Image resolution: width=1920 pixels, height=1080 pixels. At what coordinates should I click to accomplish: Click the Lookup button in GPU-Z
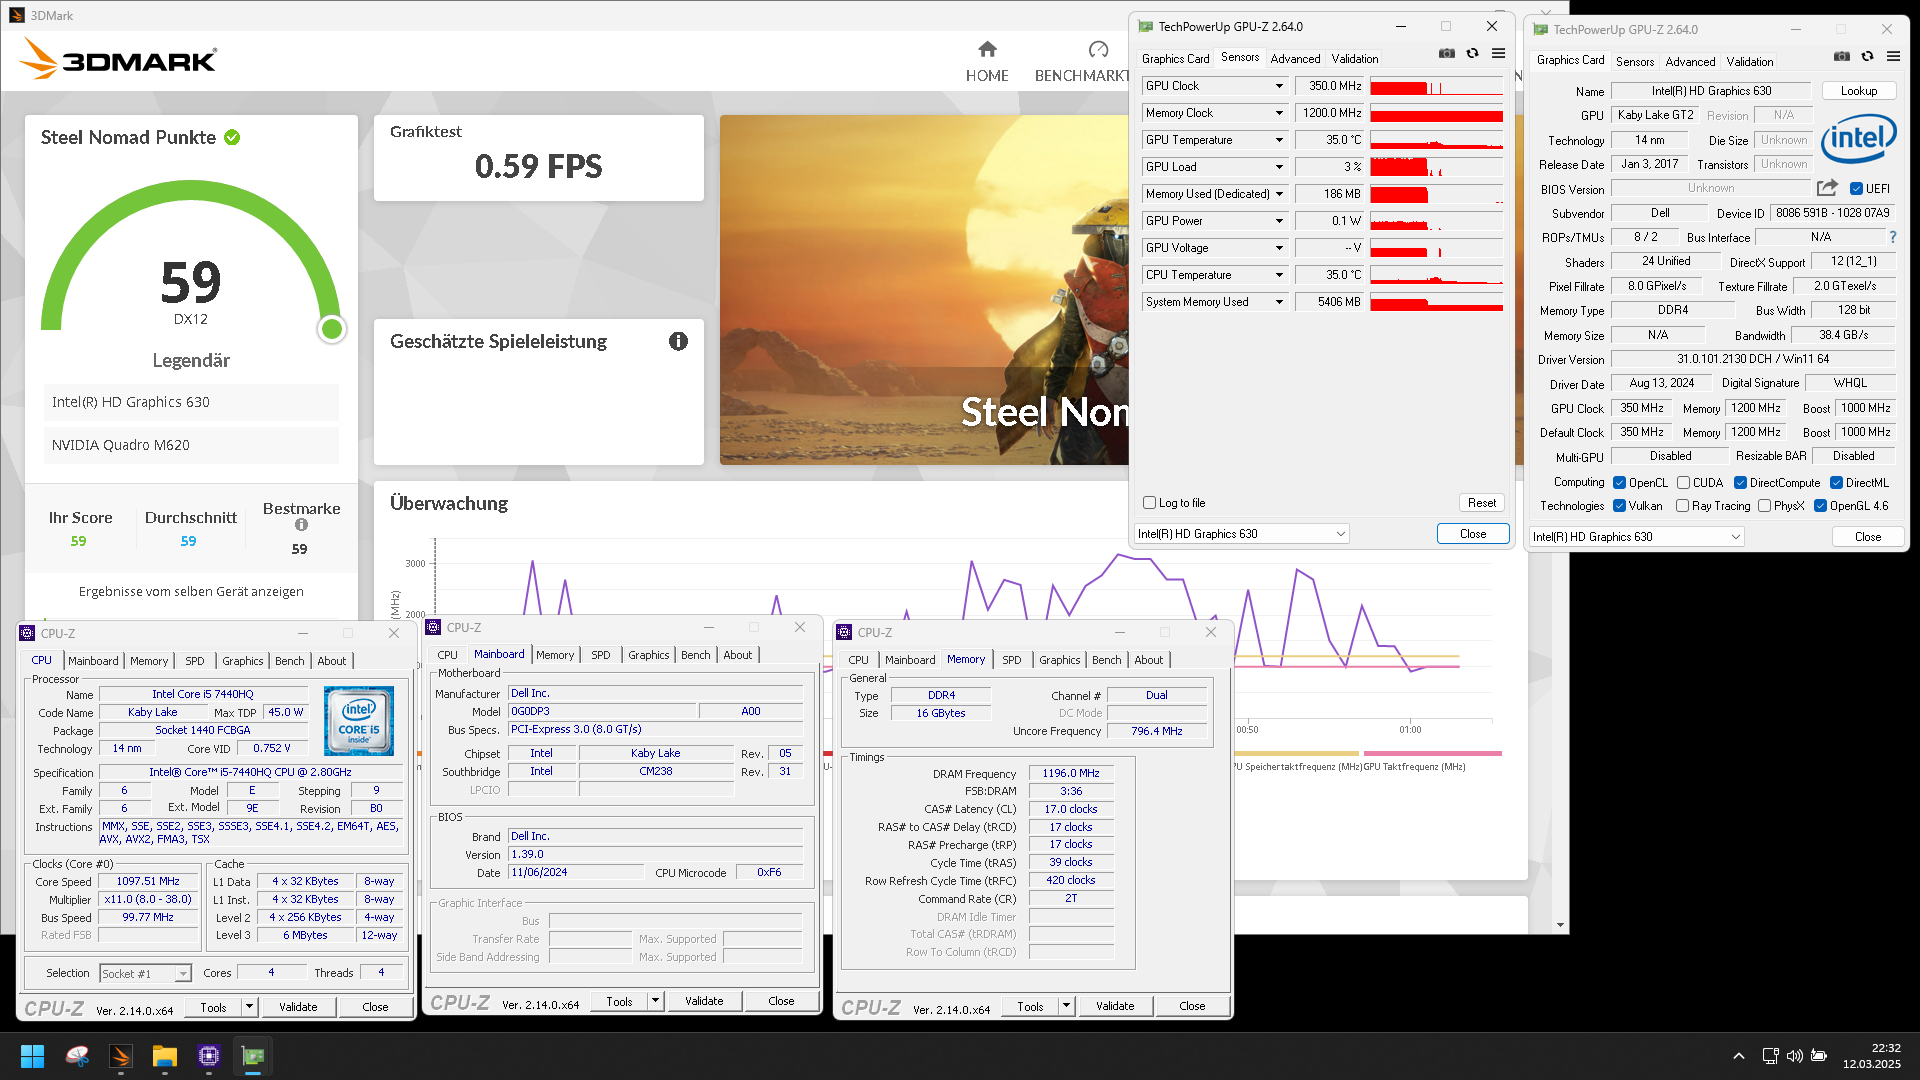pyautogui.click(x=1858, y=91)
